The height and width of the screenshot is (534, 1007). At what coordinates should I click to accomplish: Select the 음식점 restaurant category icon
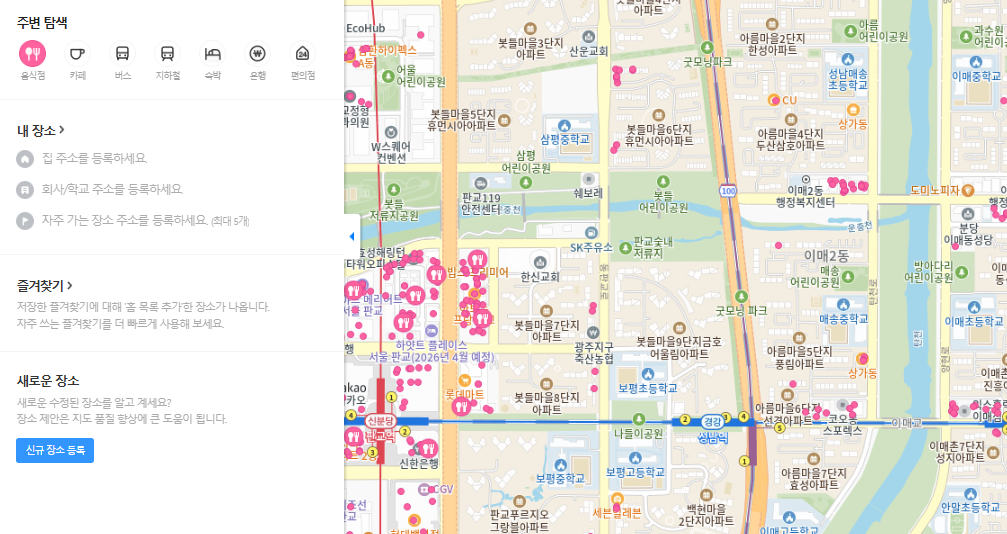(32, 54)
